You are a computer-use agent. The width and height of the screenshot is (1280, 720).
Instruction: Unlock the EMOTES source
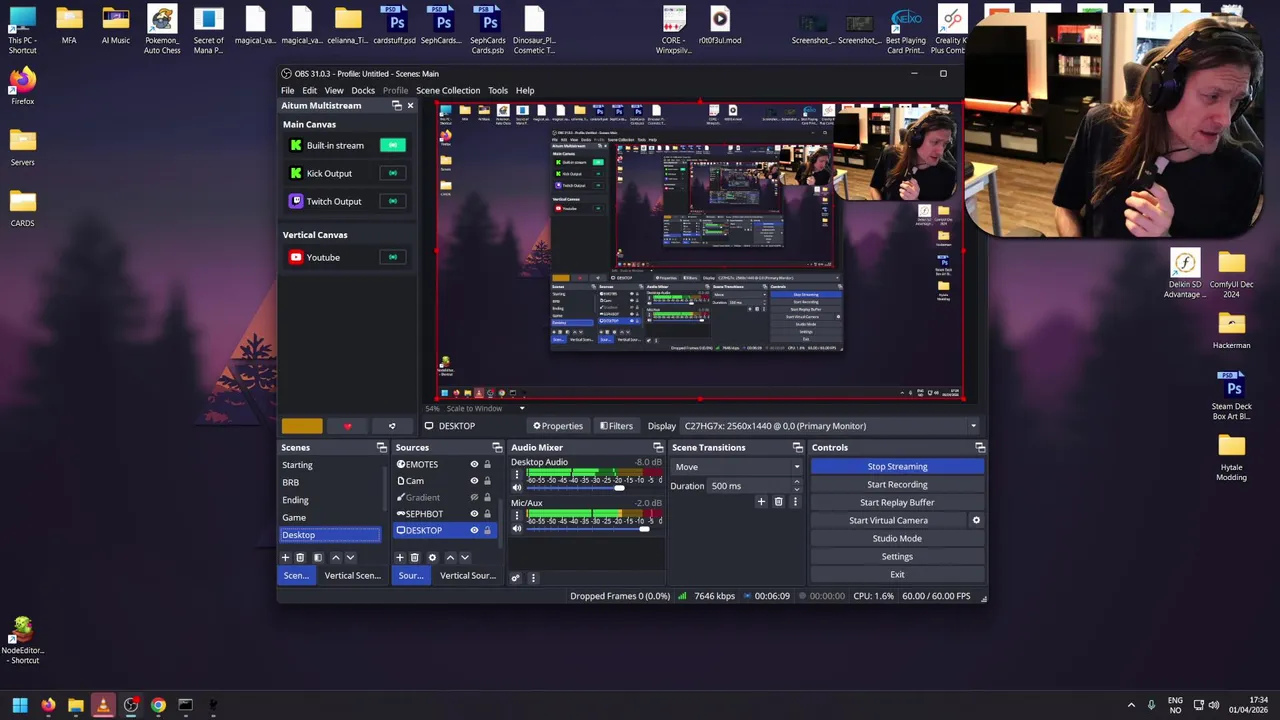[487, 464]
